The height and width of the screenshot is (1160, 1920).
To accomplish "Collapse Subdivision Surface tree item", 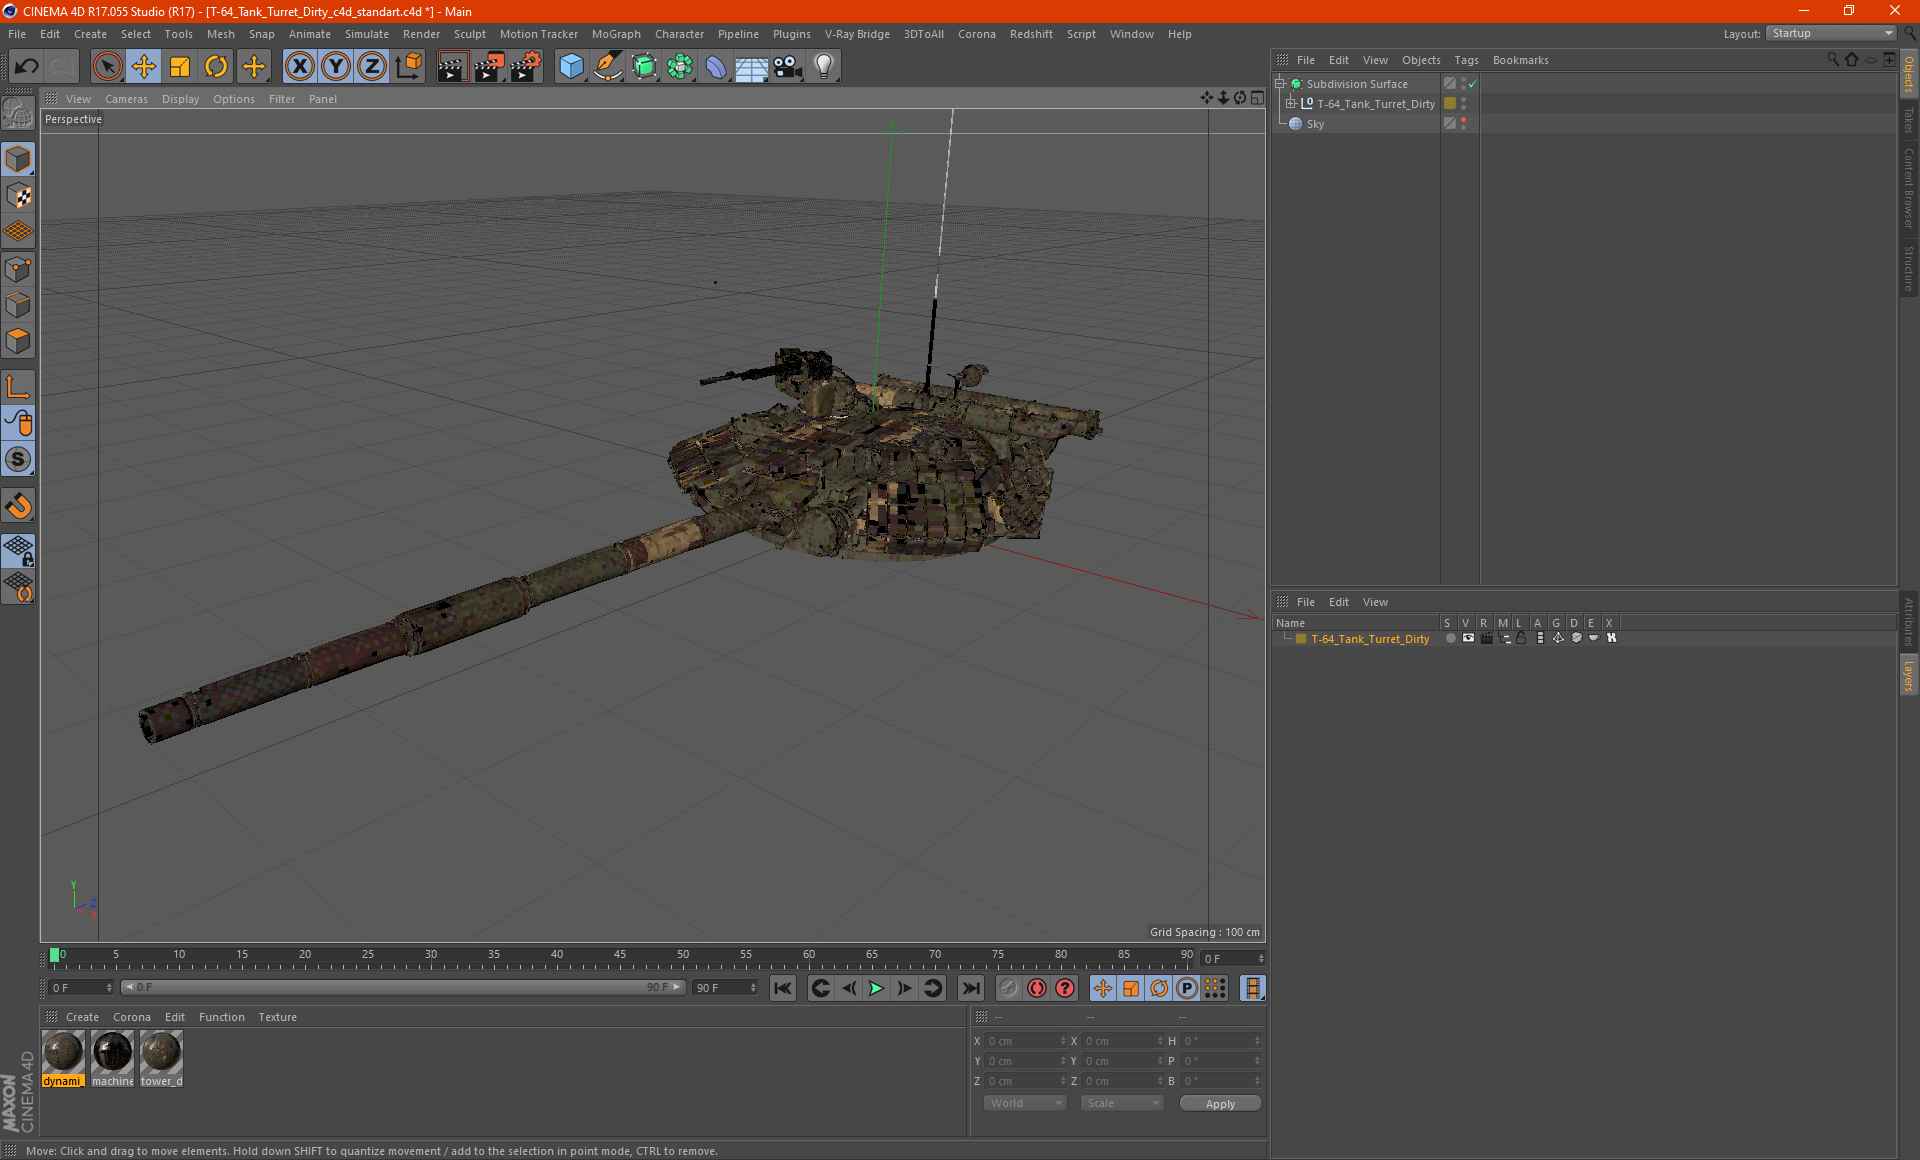I will tap(1280, 84).
